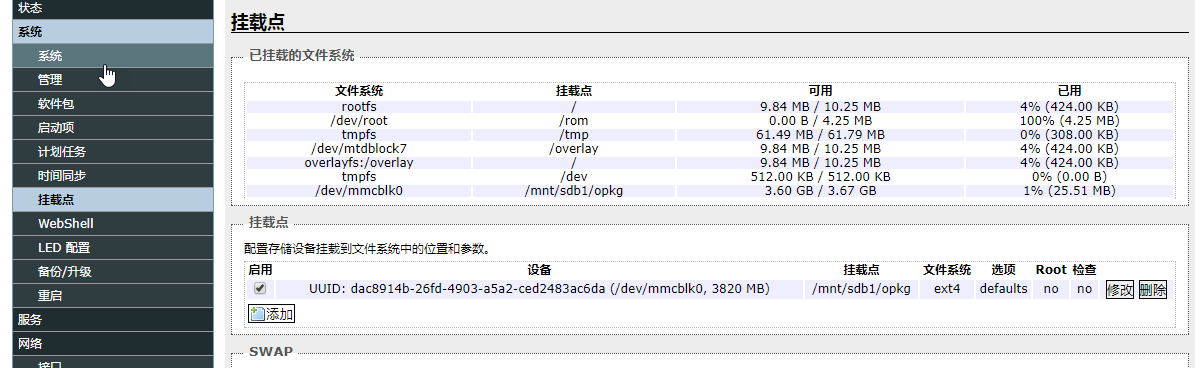The height and width of the screenshot is (368, 1200).
Task: Click overlayfs:/overlay filesystem cell
Action: tap(358, 162)
